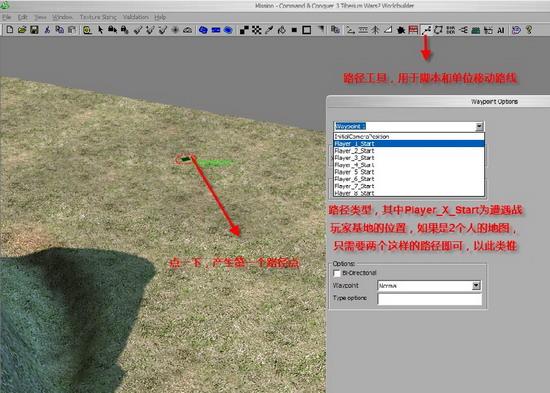Click the cut scissors icon
This screenshot has height=393, width=550.
click(47, 30)
